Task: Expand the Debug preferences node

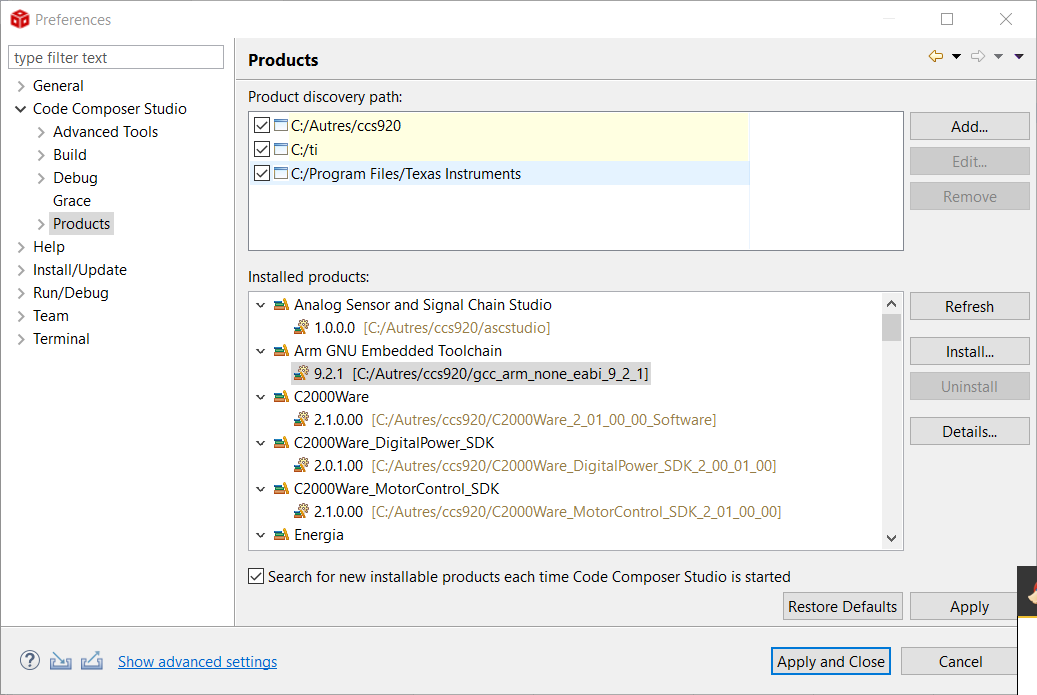Action: click(41, 179)
